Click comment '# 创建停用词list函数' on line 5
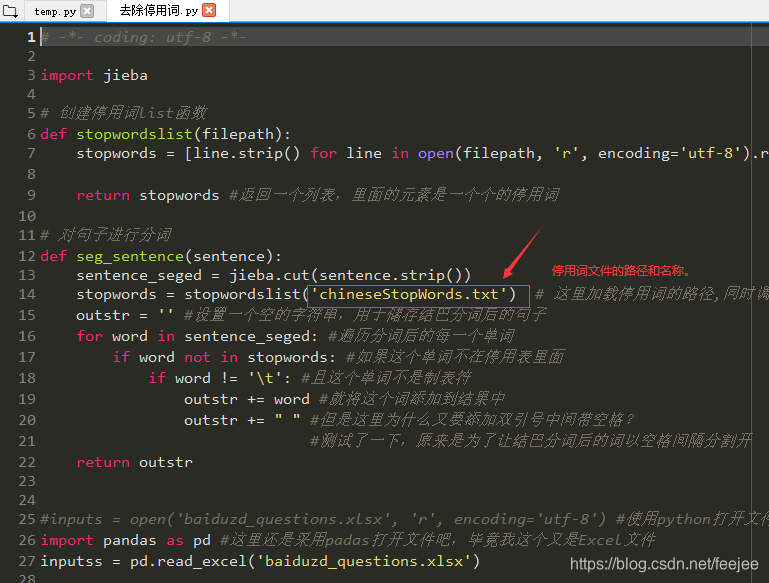 (x=123, y=113)
